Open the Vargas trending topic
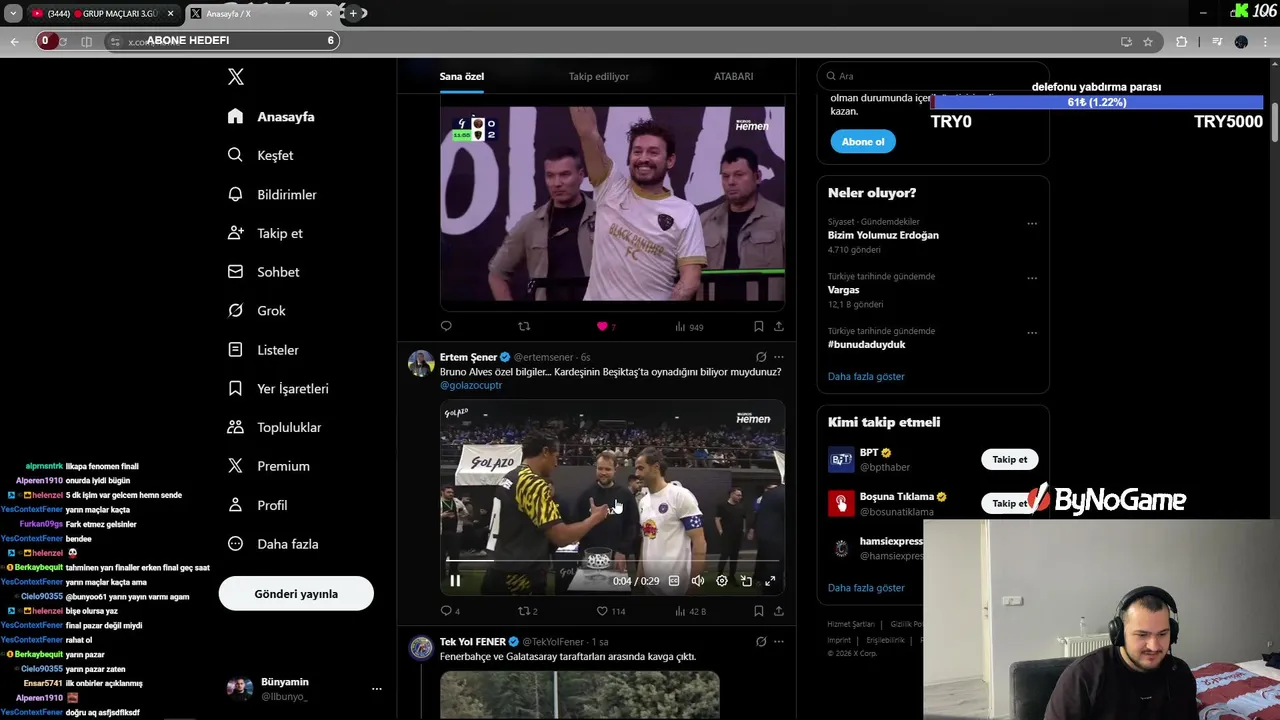 [x=843, y=290]
